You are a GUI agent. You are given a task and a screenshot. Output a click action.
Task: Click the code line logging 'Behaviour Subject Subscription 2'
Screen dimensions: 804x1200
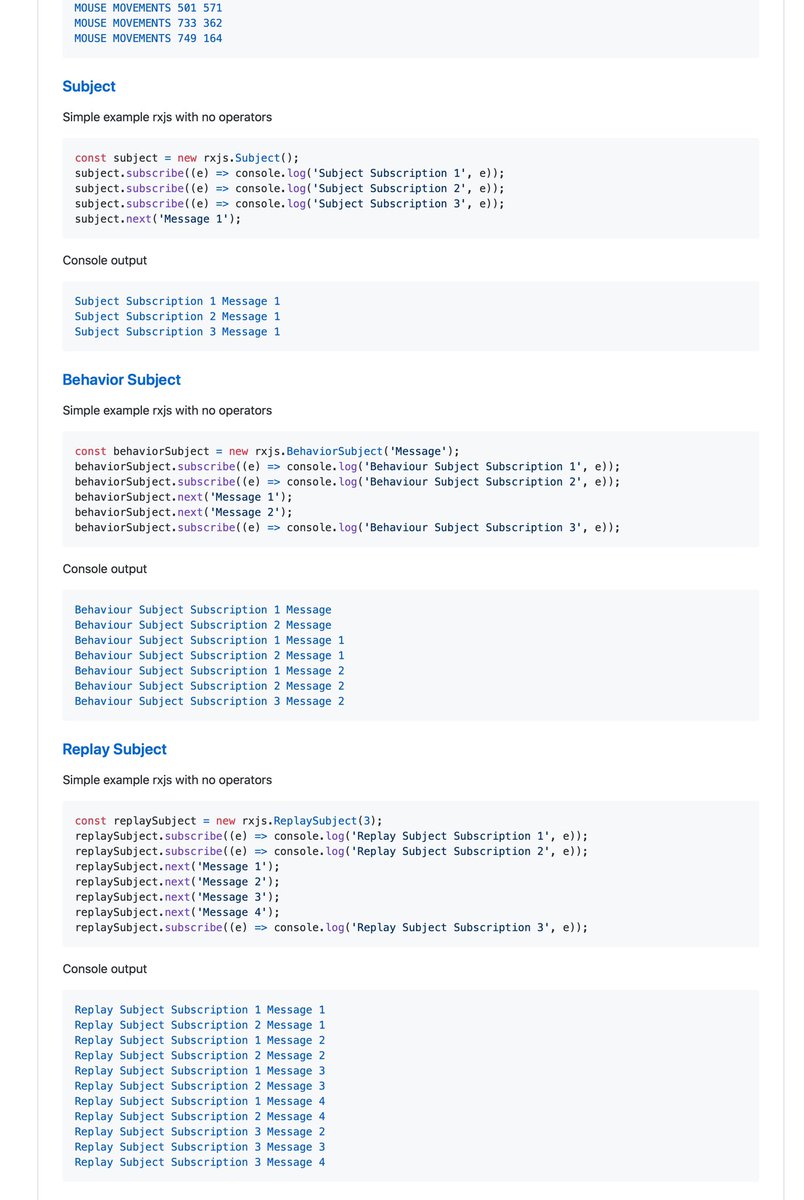click(x=348, y=481)
